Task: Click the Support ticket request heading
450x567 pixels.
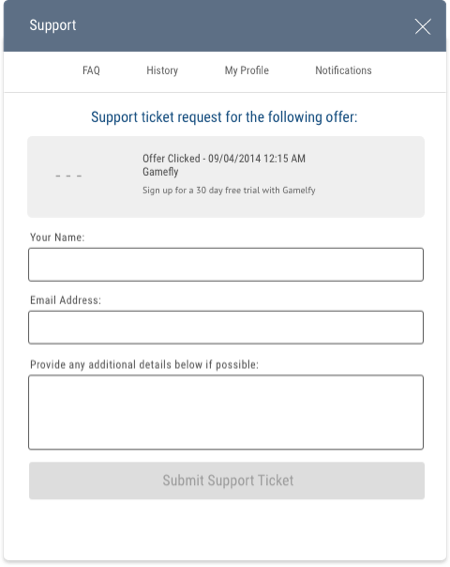Action: pos(224,117)
